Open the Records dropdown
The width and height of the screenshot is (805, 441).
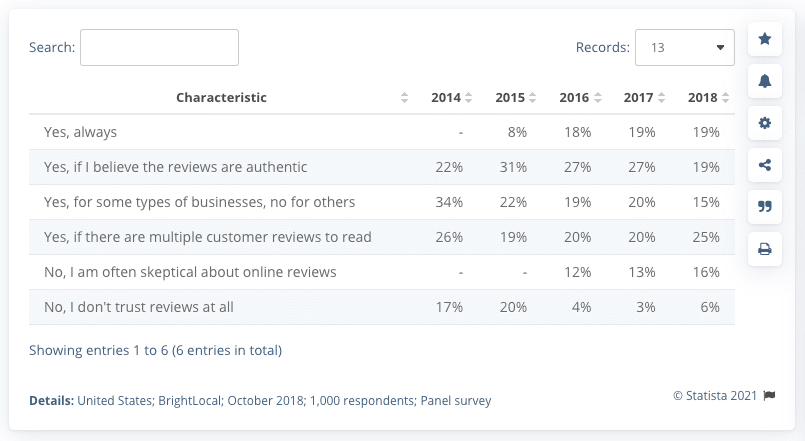pos(685,47)
